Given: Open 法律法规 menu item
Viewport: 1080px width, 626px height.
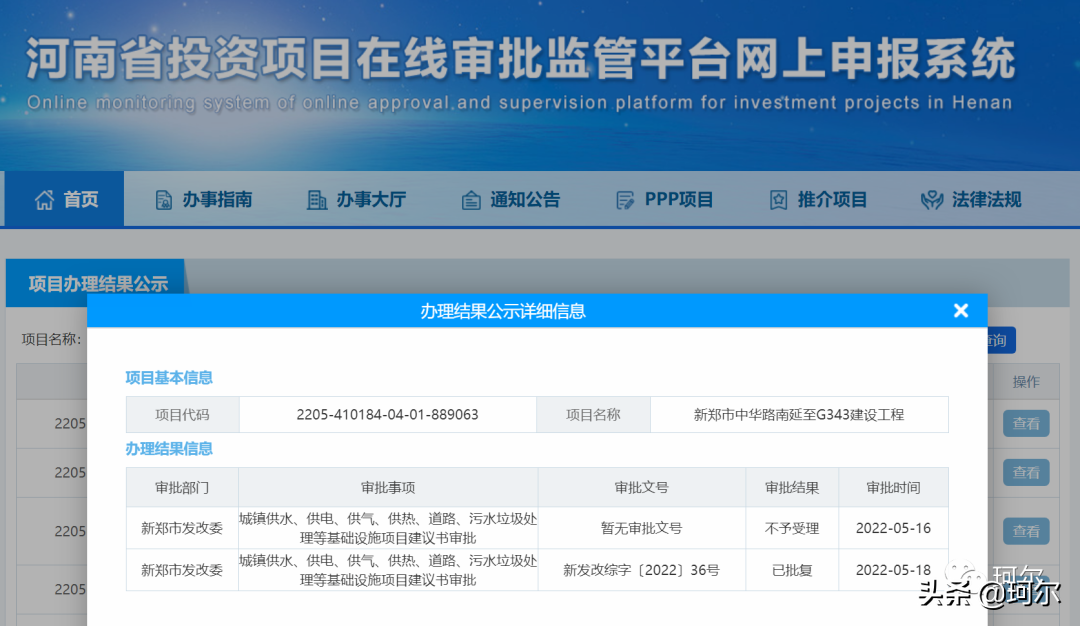Looking at the screenshot, I should [x=971, y=200].
